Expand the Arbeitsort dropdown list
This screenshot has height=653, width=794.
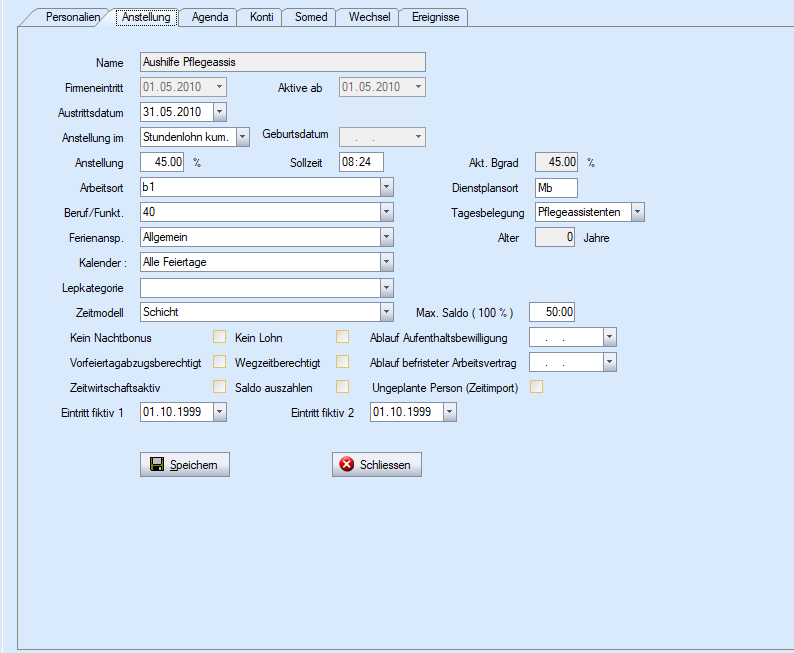386,187
